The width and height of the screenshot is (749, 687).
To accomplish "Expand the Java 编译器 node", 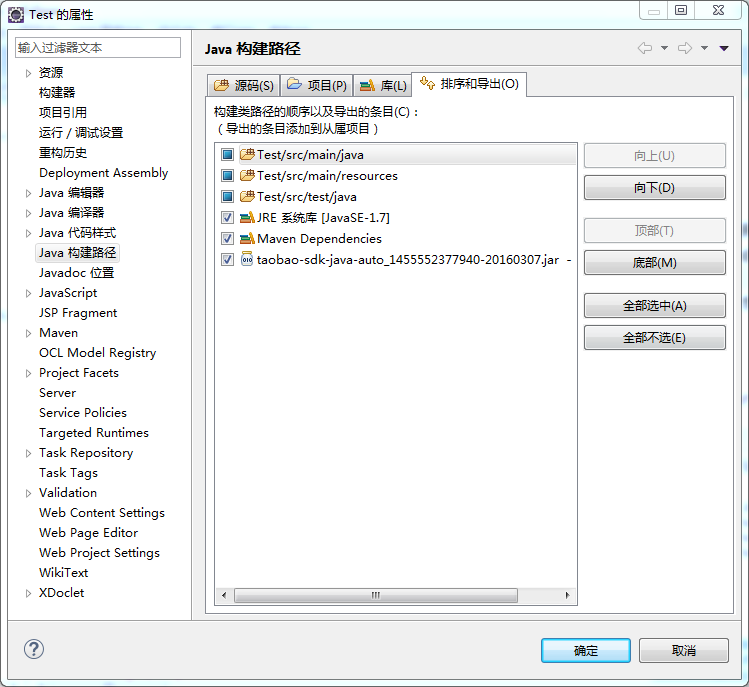I will [x=28, y=213].
